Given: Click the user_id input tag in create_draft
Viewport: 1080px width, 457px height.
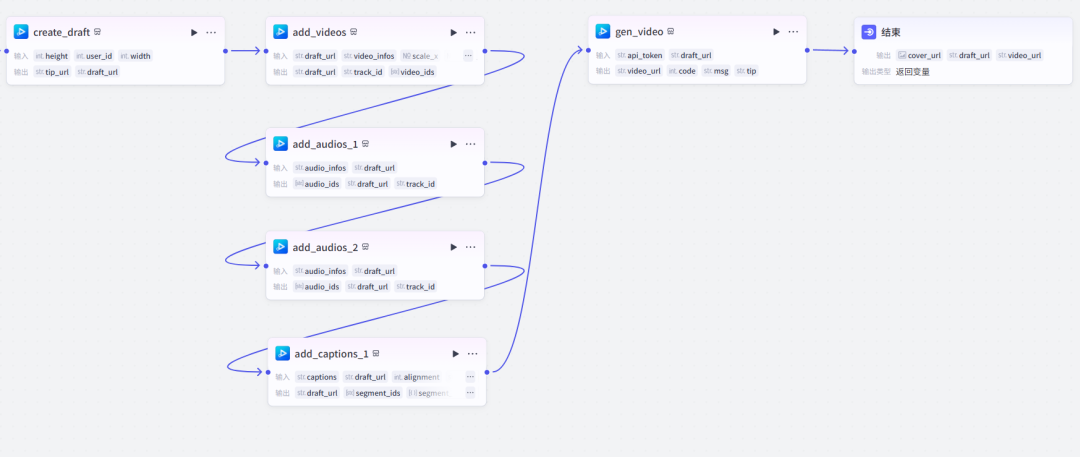Looking at the screenshot, I should point(94,56).
